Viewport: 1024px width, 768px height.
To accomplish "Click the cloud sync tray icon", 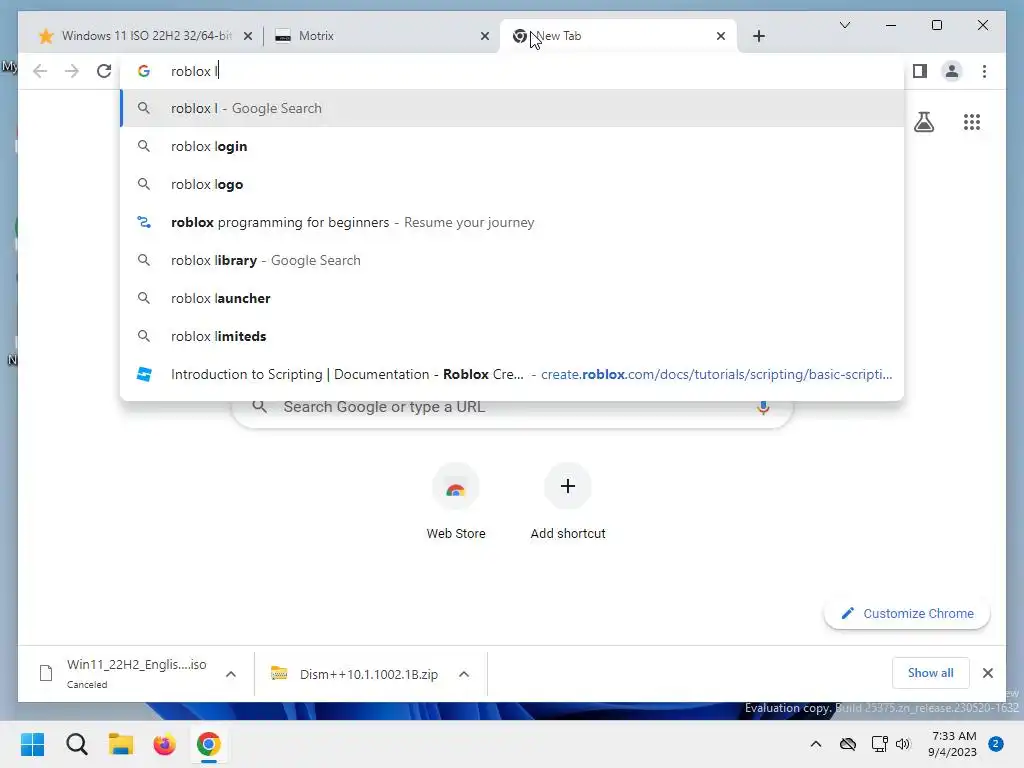I will (x=848, y=744).
